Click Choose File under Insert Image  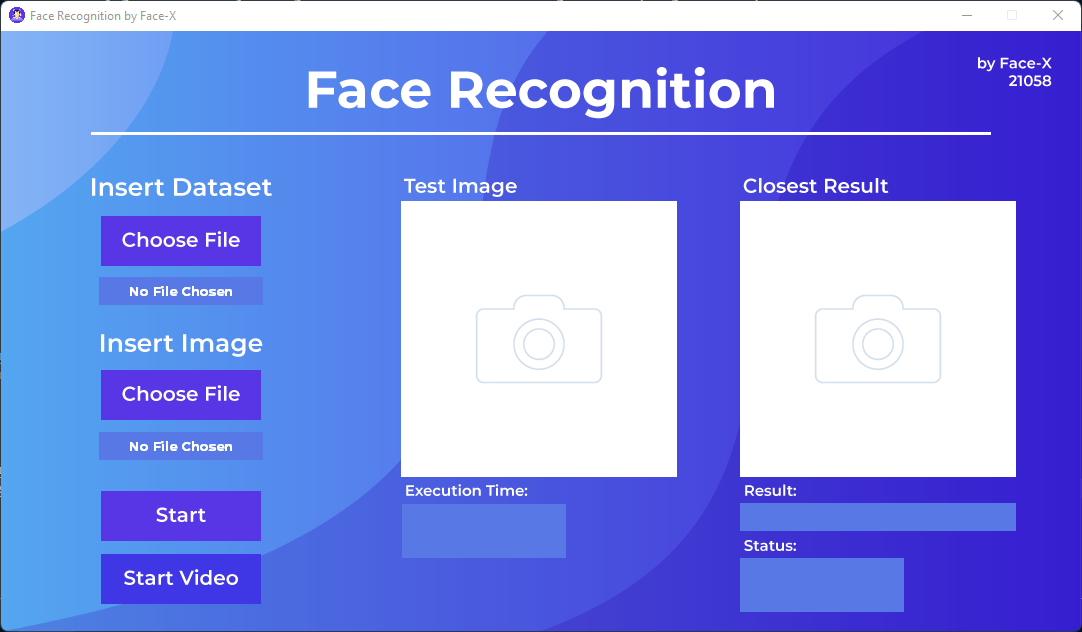tap(181, 395)
